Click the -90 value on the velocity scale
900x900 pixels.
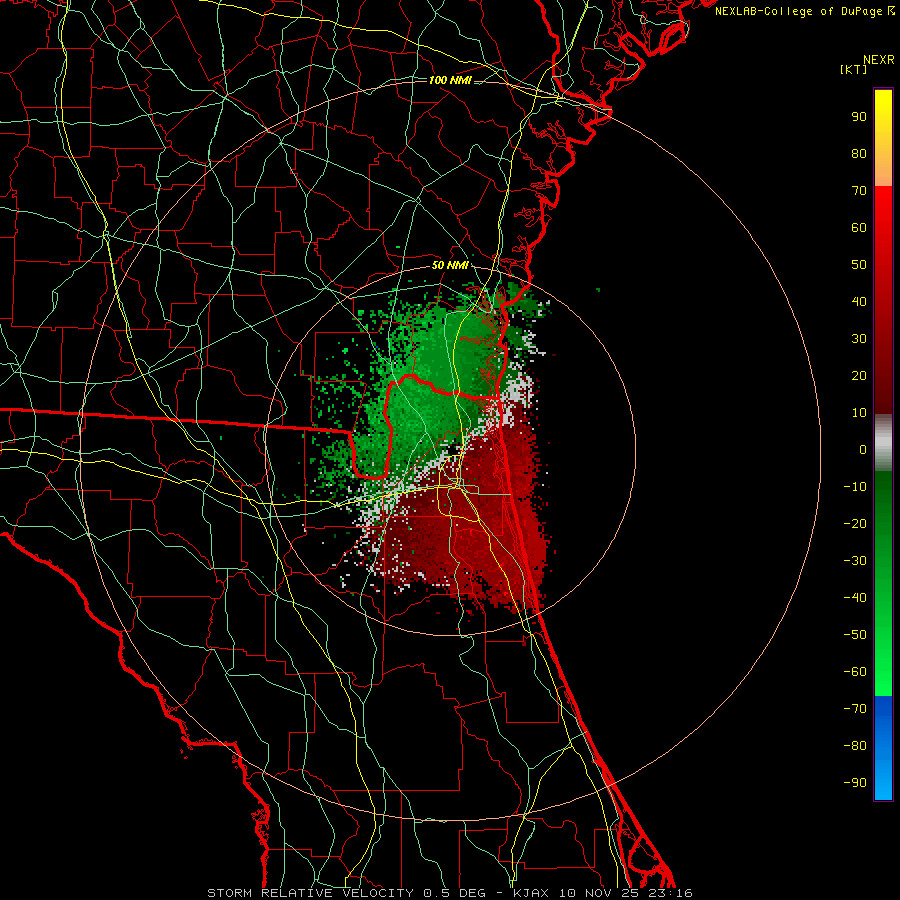coord(855,783)
